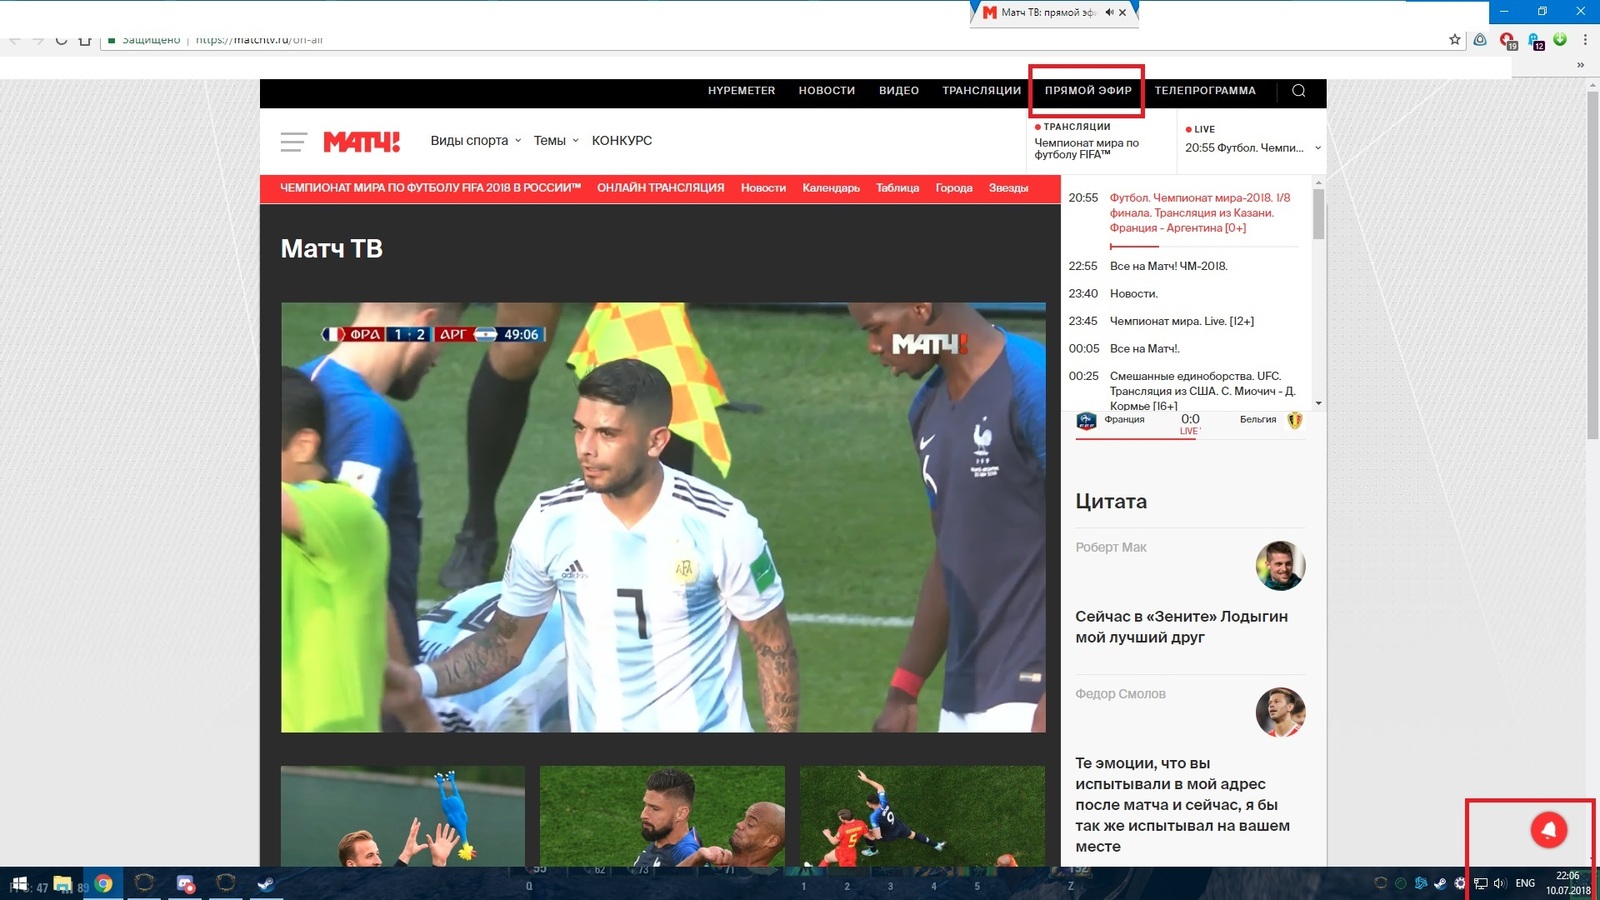1600x900 pixels.
Task: Click the ОНЛАЙН ТРАНСЛЯЦИЯ link
Action: coord(660,188)
